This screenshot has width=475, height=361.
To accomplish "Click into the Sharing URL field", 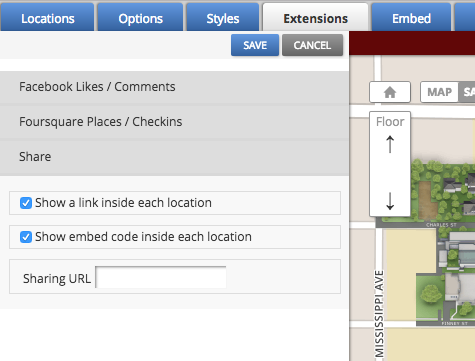I will click(161, 277).
